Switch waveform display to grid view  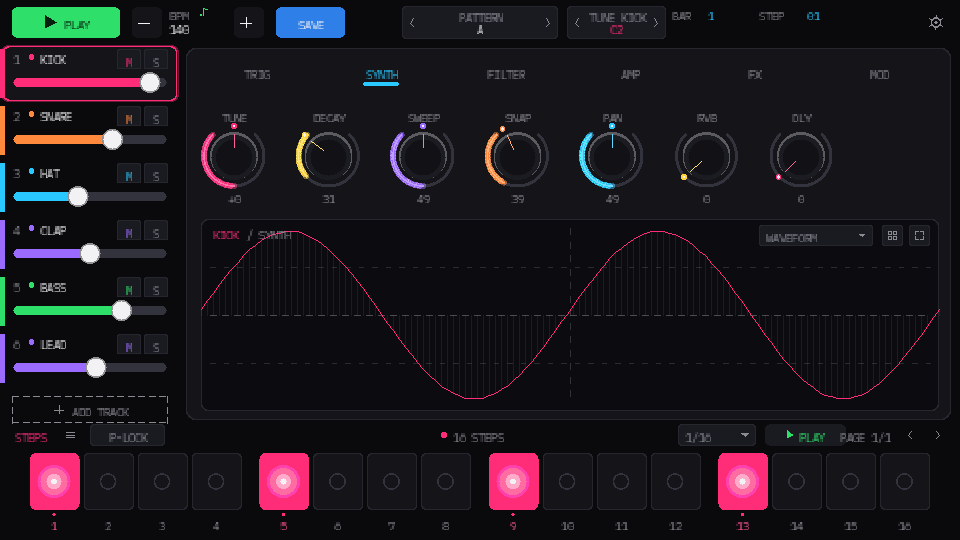pyautogui.click(x=892, y=236)
